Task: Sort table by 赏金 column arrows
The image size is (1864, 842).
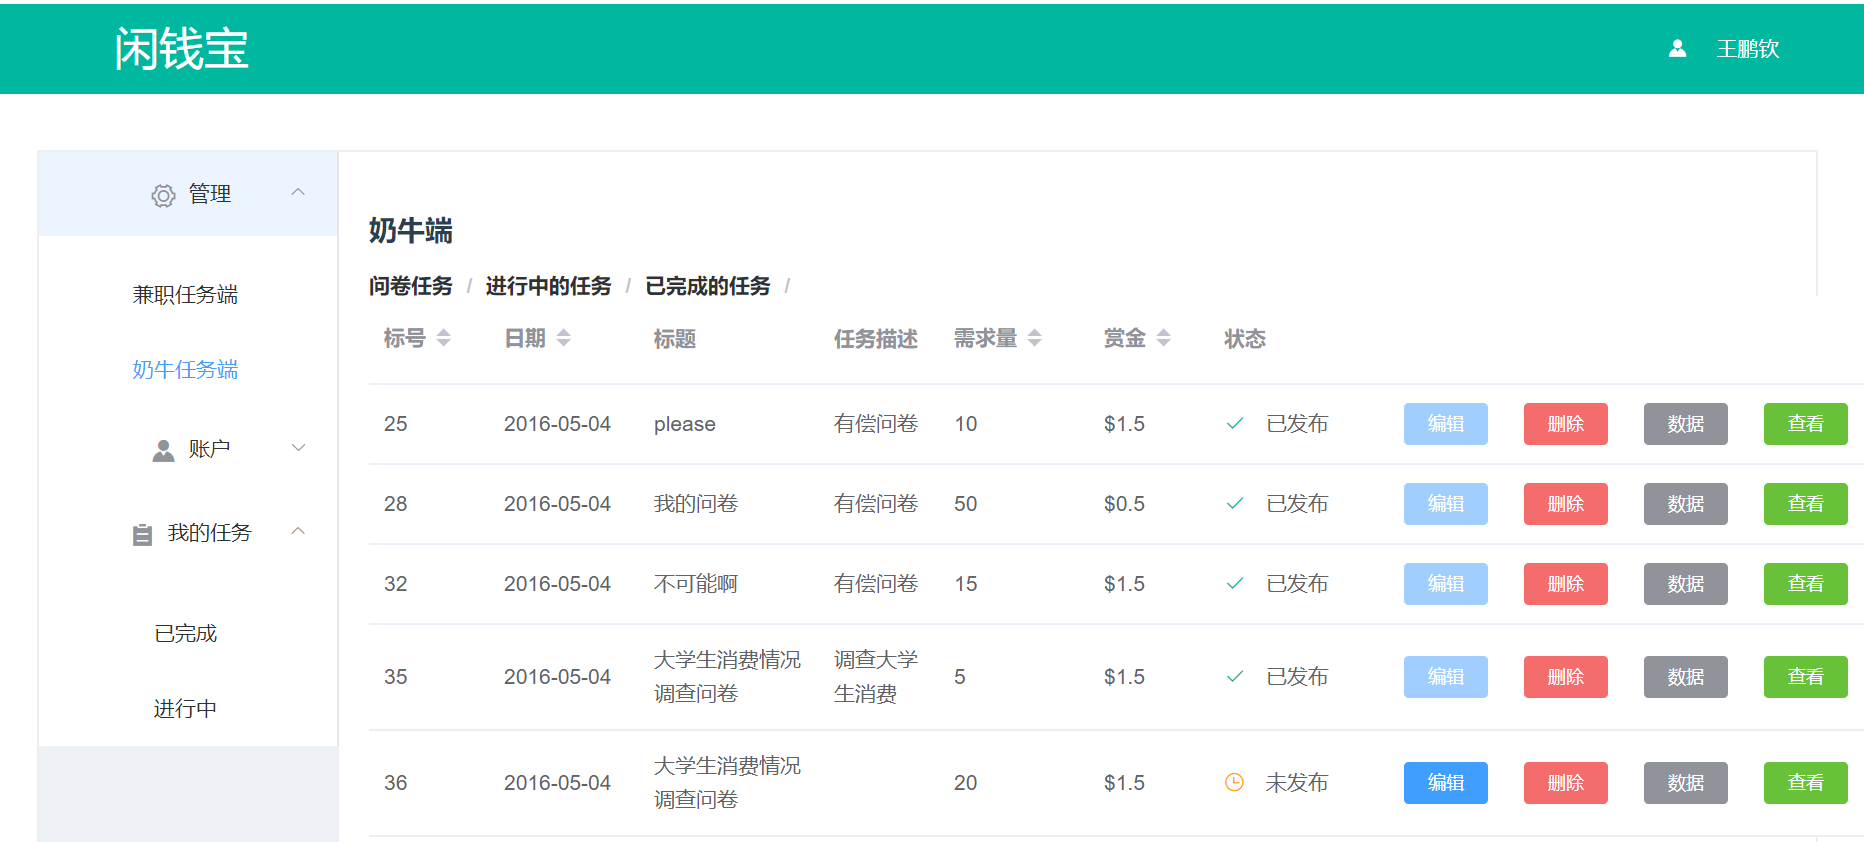Action: coord(1163,338)
